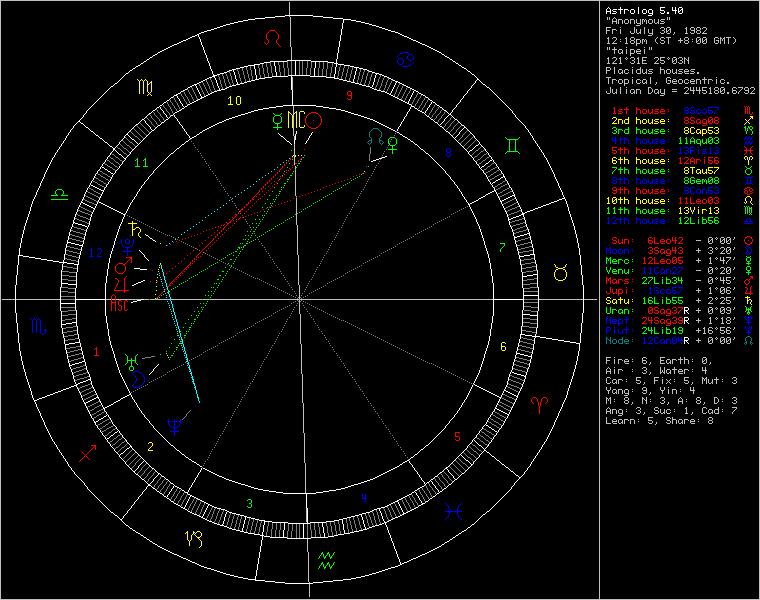The width and height of the screenshot is (760, 600).
Task: Select the Sagittarius arrow glyph on outer ring
Action: (x=87, y=452)
